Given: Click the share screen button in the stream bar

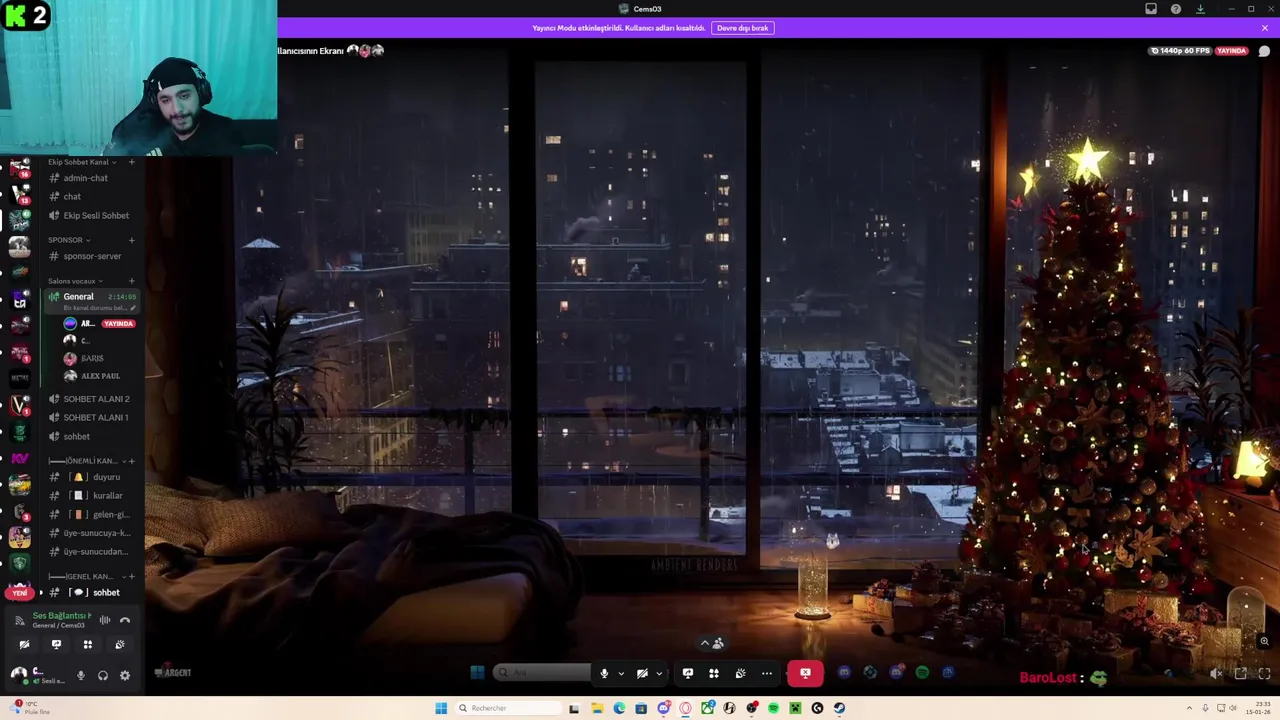Looking at the screenshot, I should pyautogui.click(x=688, y=674).
